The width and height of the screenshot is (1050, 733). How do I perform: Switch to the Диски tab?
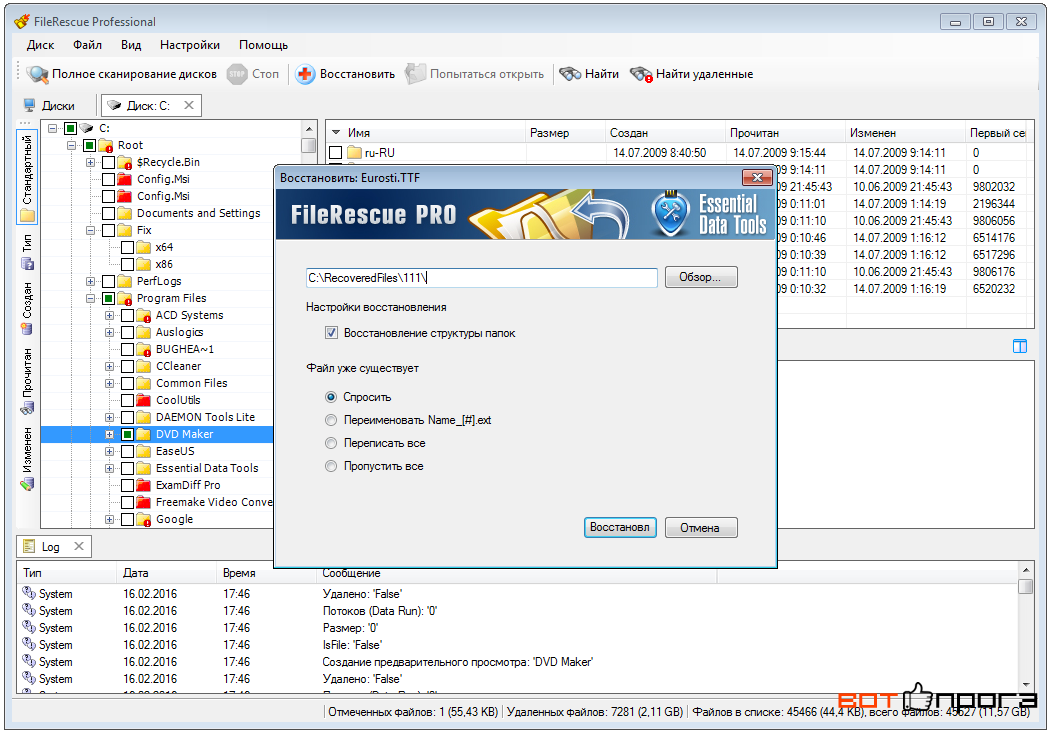tap(48, 106)
